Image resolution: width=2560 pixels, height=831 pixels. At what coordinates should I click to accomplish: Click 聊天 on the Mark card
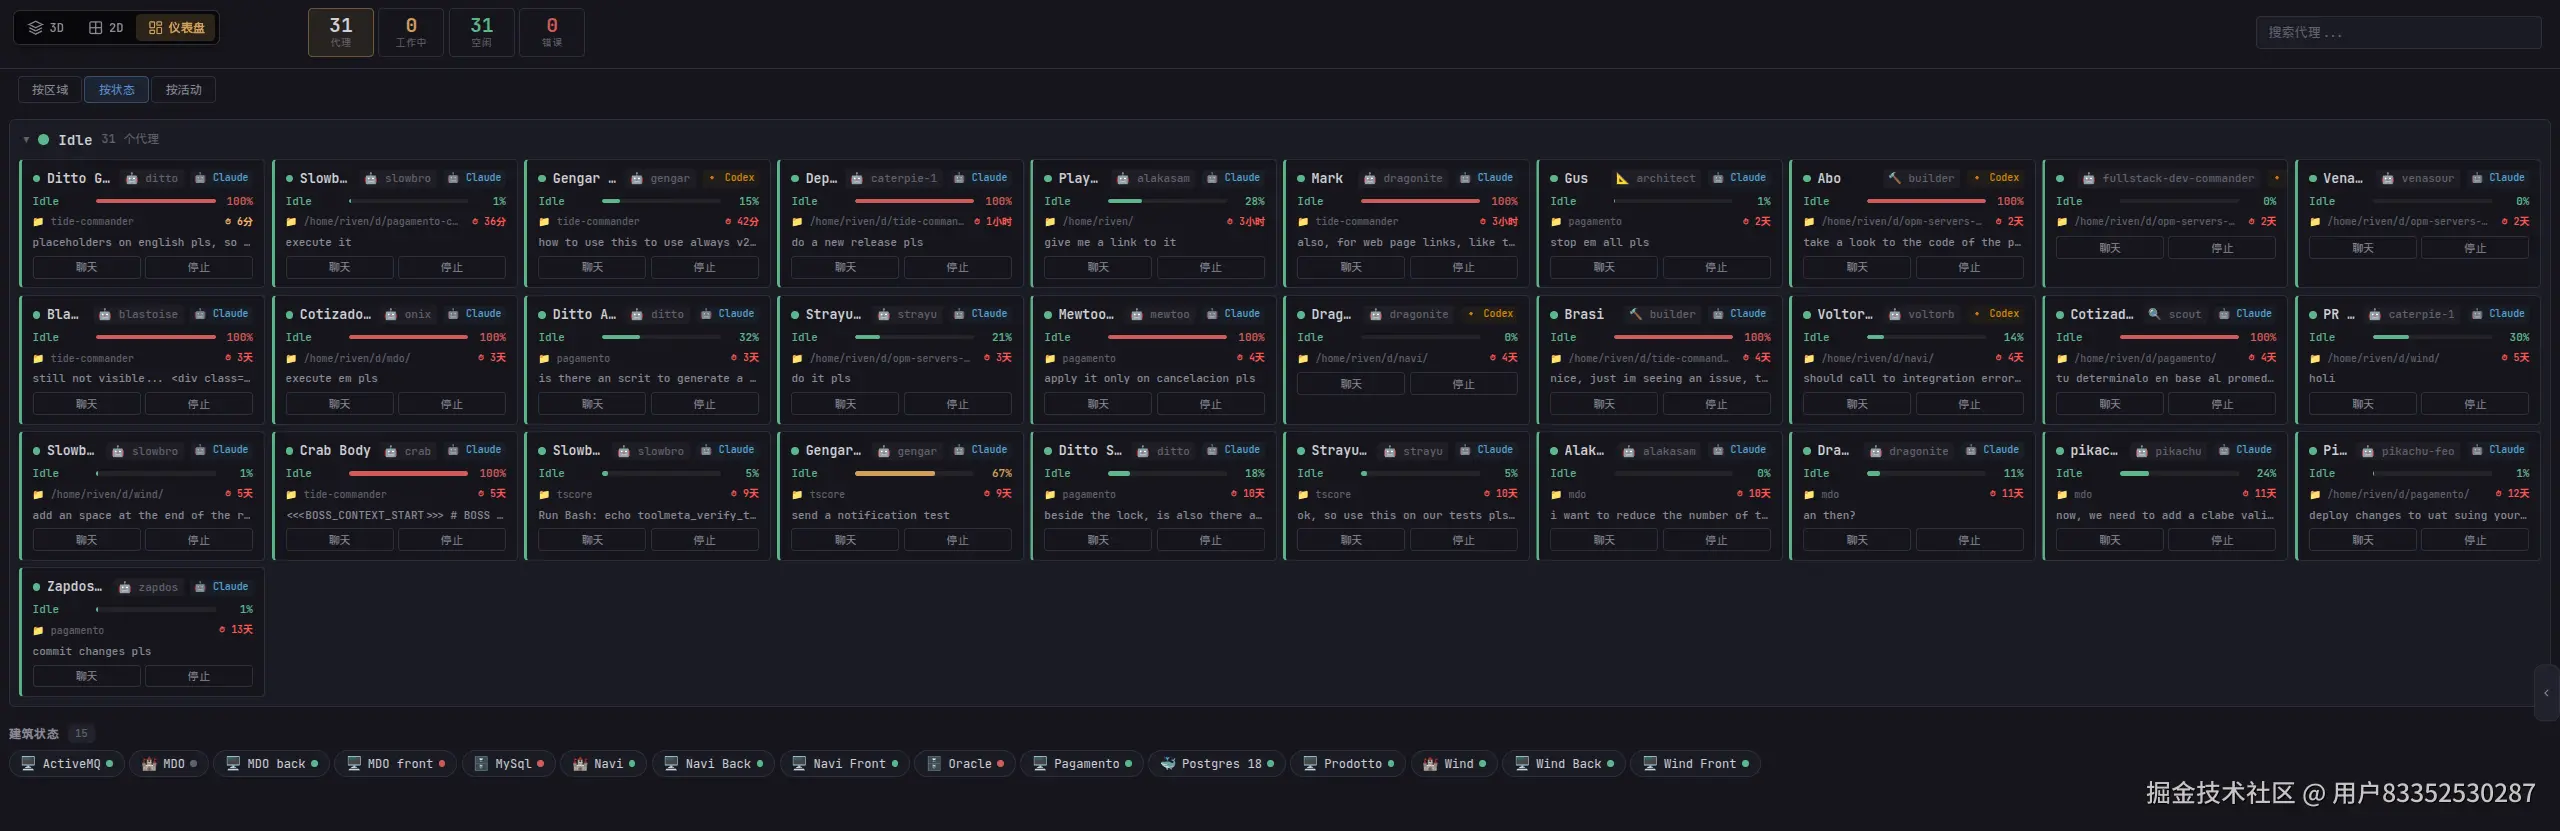pos(1351,268)
